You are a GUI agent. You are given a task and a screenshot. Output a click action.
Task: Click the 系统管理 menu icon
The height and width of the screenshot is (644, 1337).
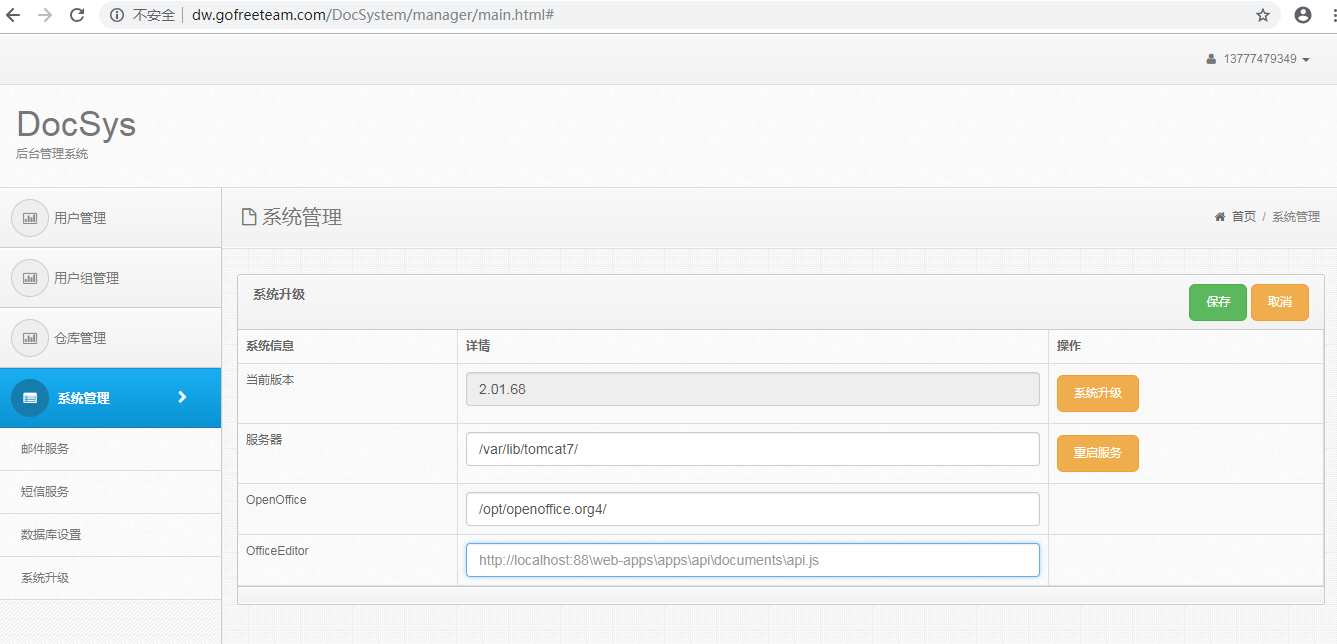(30, 397)
